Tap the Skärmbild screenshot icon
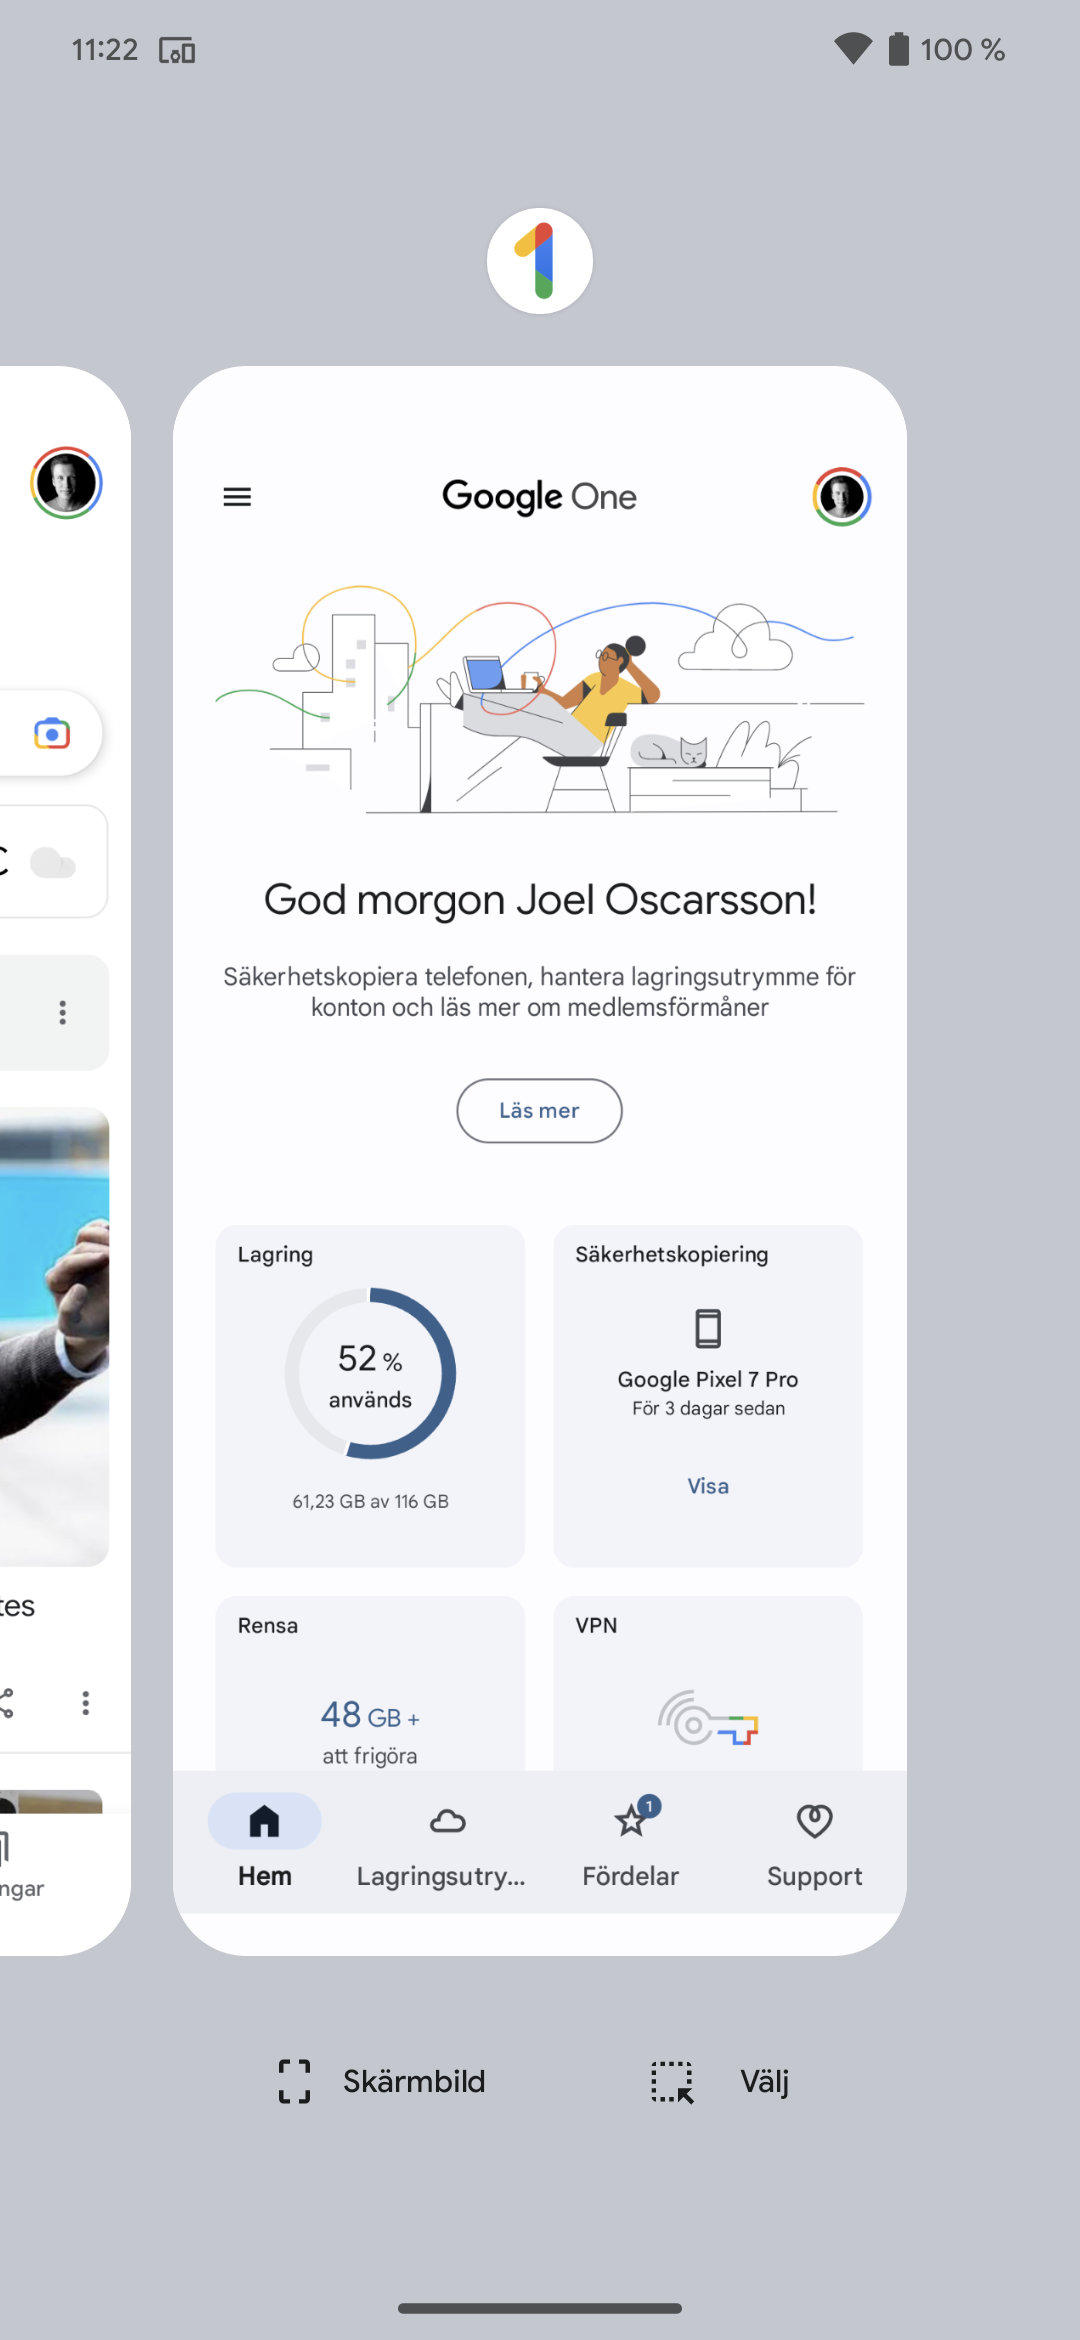The width and height of the screenshot is (1080, 2340). [294, 2081]
